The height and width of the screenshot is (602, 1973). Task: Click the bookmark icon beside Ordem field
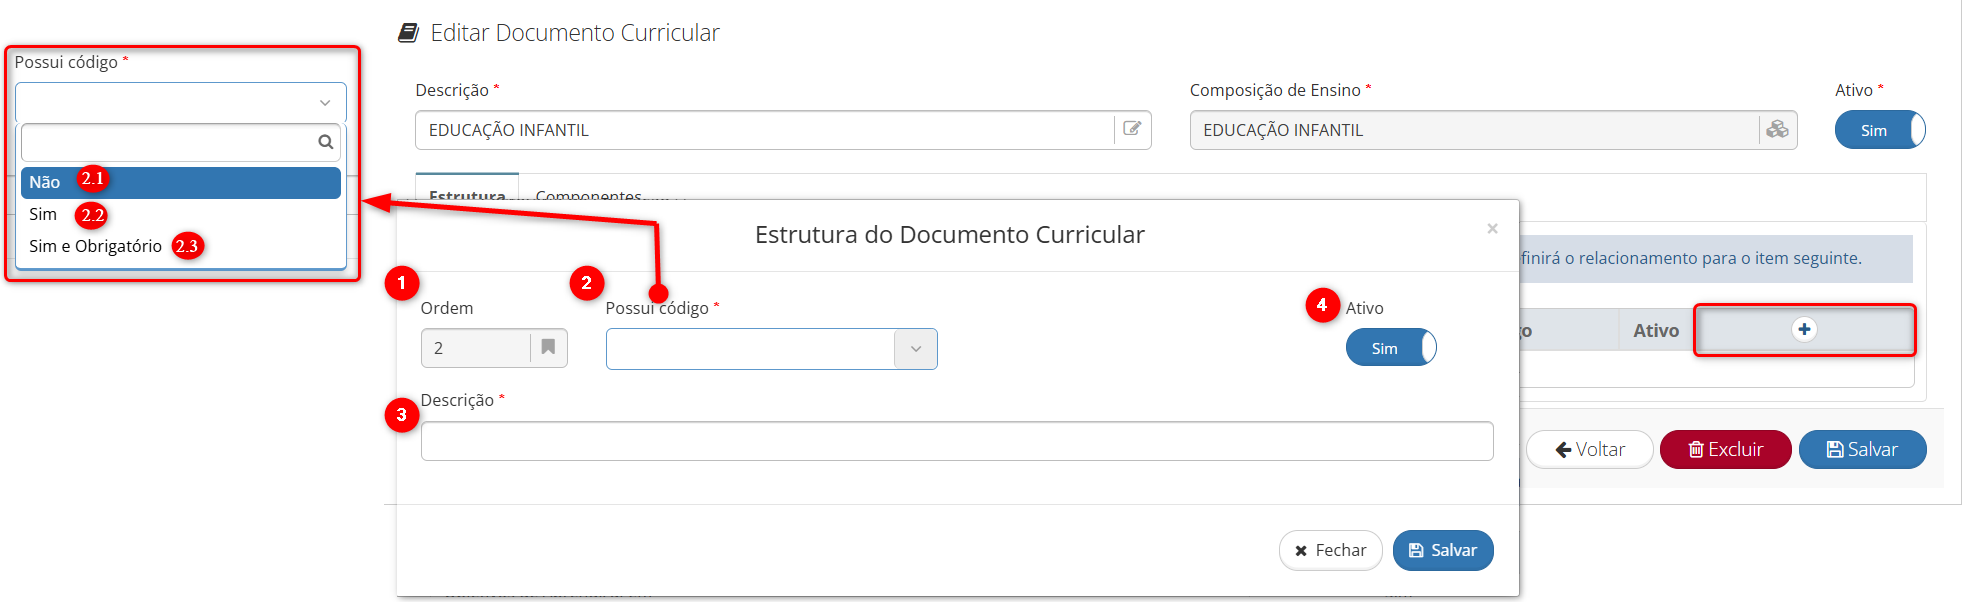[548, 347]
